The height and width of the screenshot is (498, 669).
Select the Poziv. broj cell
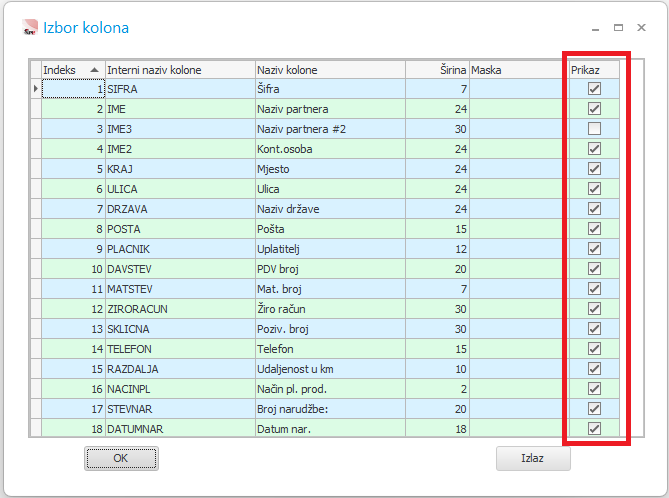tap(330, 329)
